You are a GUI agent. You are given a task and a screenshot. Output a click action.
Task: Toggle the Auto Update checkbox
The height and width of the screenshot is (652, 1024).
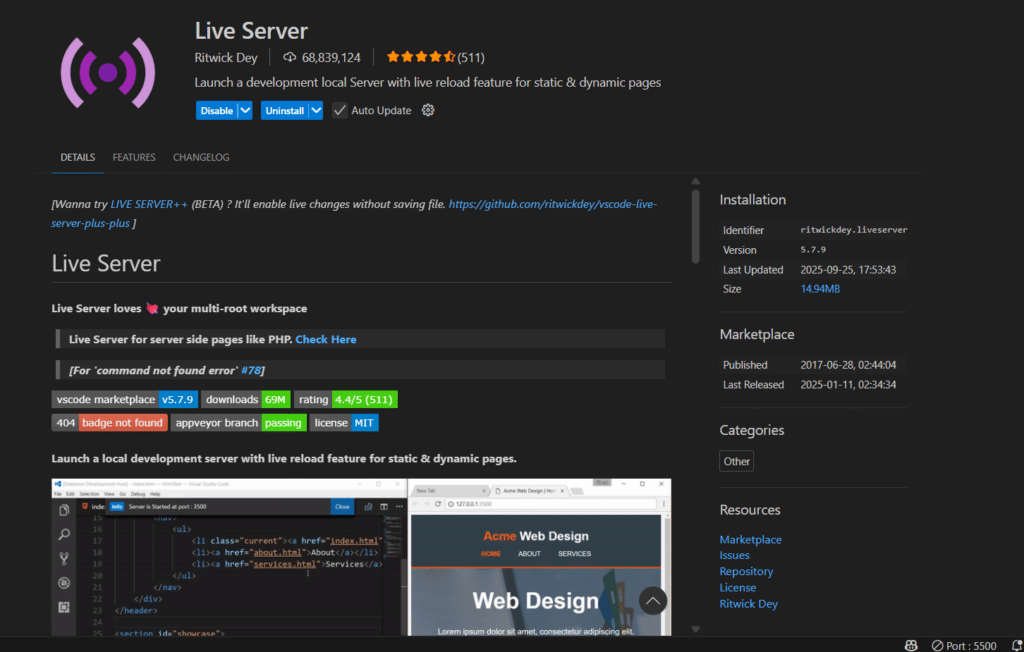point(340,110)
